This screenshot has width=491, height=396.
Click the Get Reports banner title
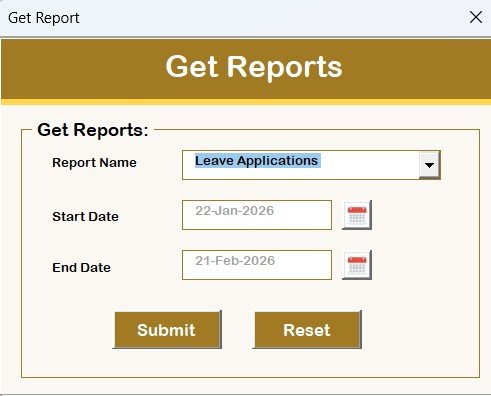[254, 67]
